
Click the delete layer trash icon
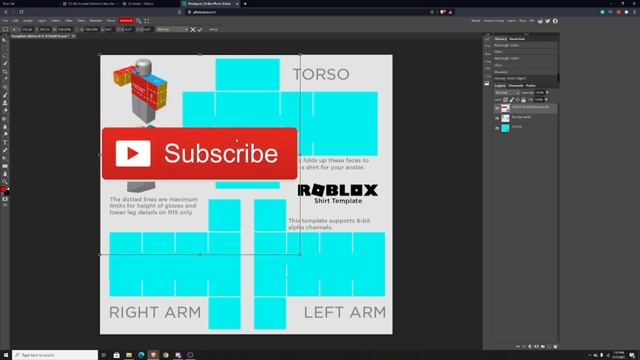click(x=555, y=346)
